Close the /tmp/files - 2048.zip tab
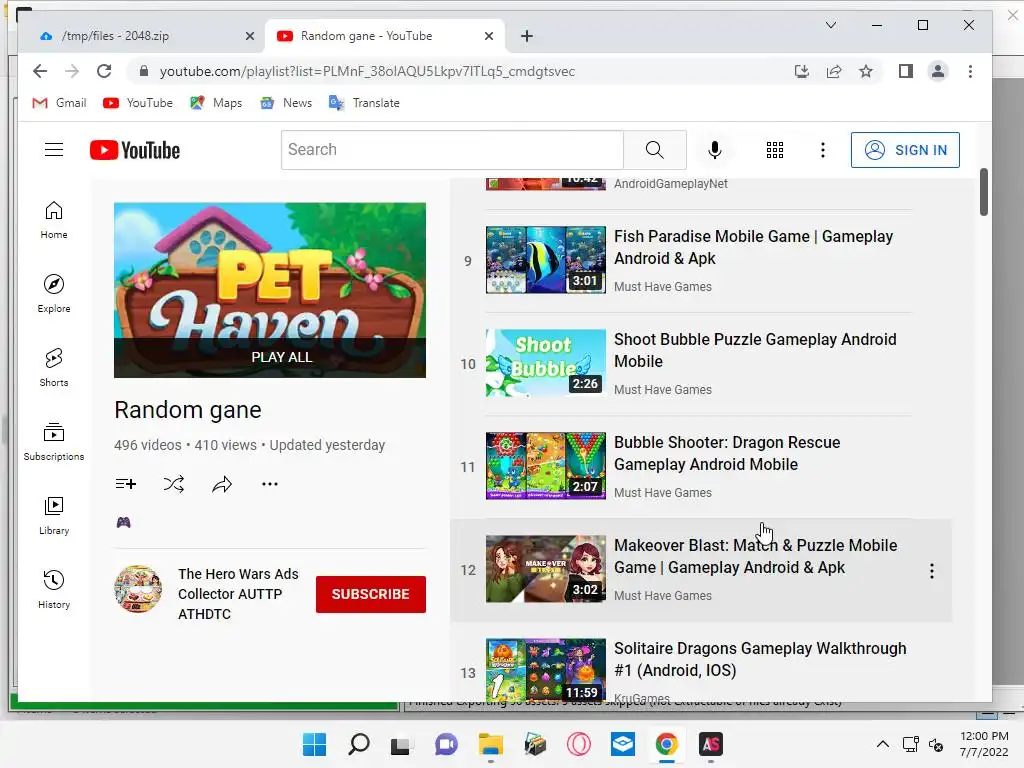Screen dimensions: 1024x768 (249, 36)
